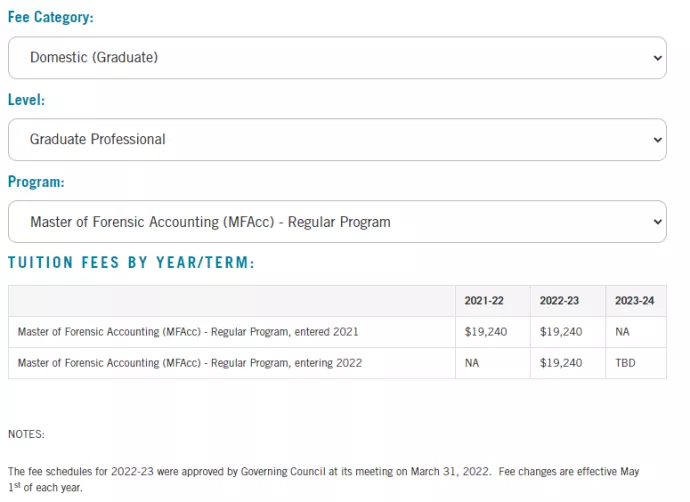Click the 'Fee Category:' label
The height and width of the screenshot is (502, 690).
pos(51,17)
